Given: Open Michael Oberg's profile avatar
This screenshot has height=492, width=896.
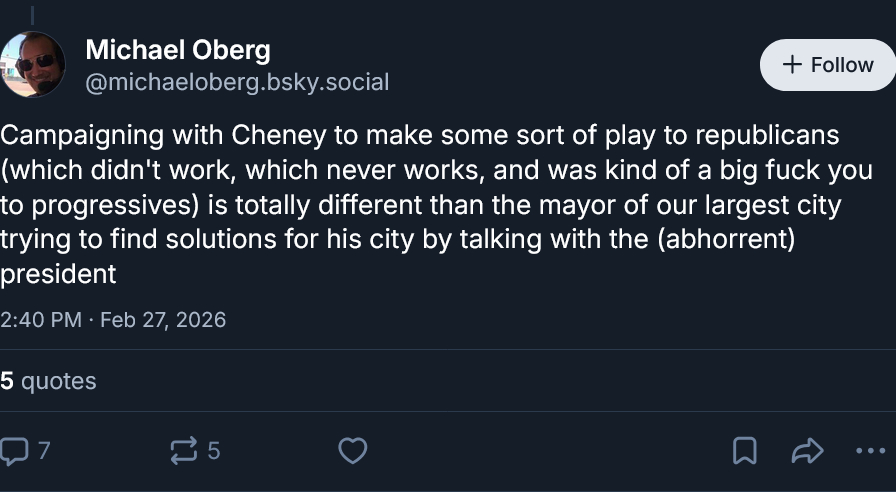Looking at the screenshot, I should [32, 64].
